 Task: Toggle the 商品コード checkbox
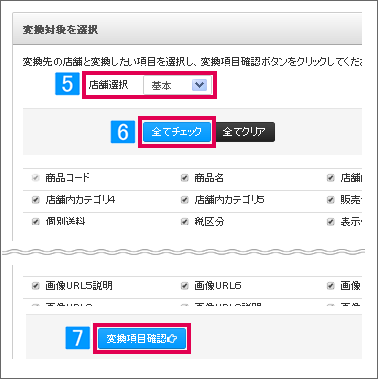click(36, 178)
